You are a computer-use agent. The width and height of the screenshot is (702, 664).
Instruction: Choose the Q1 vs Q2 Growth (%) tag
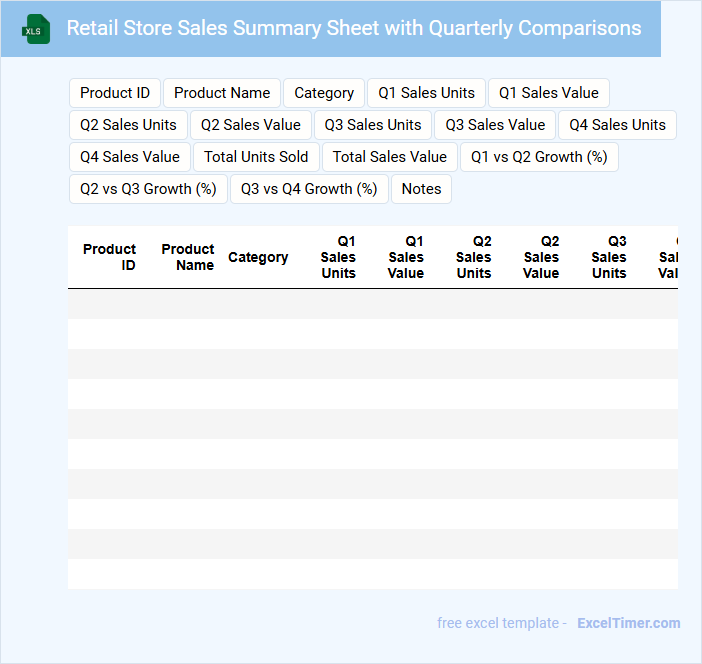point(539,157)
